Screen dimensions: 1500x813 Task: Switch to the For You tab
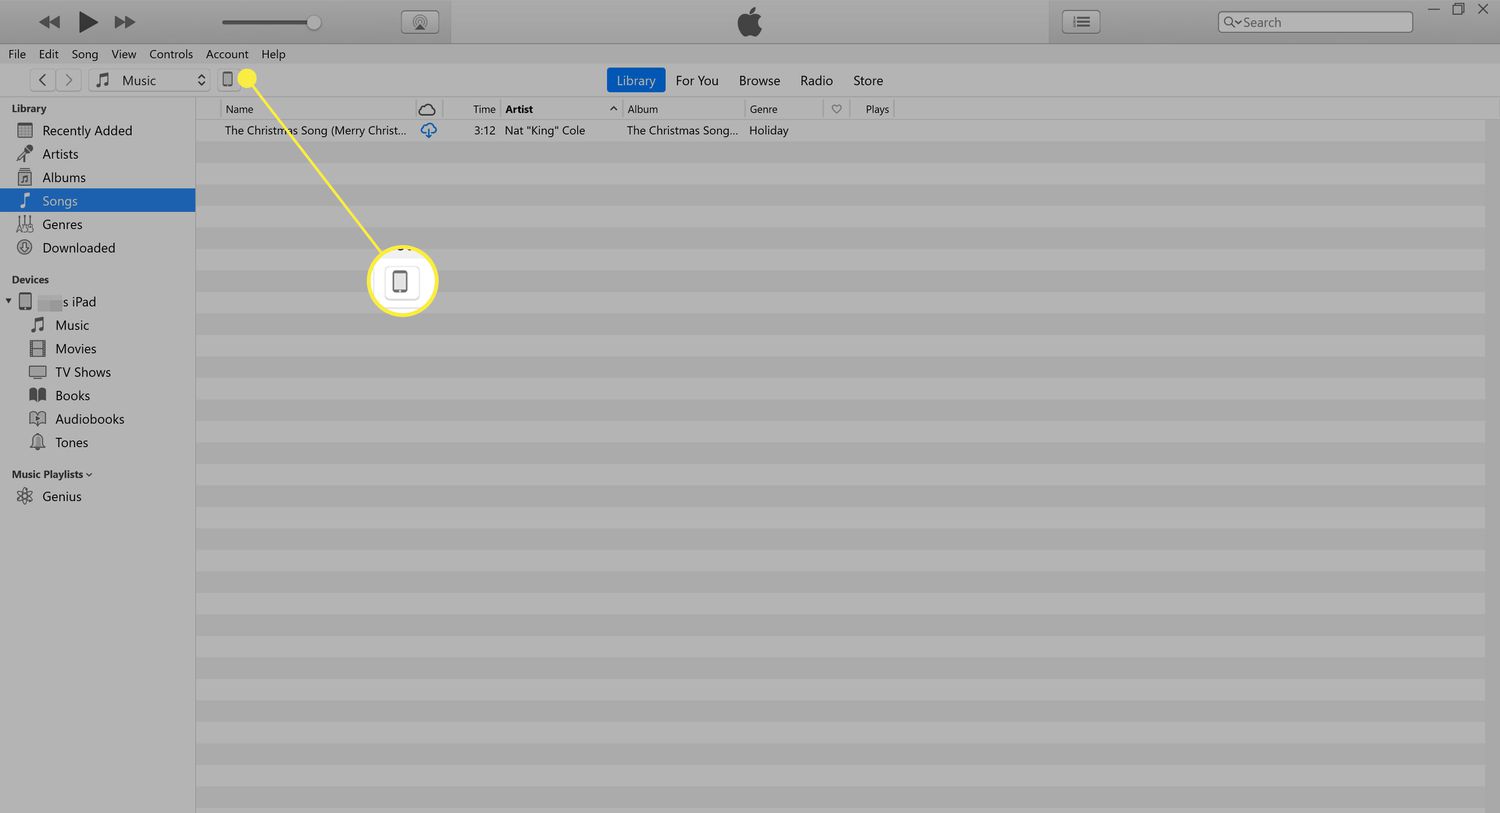[697, 80]
